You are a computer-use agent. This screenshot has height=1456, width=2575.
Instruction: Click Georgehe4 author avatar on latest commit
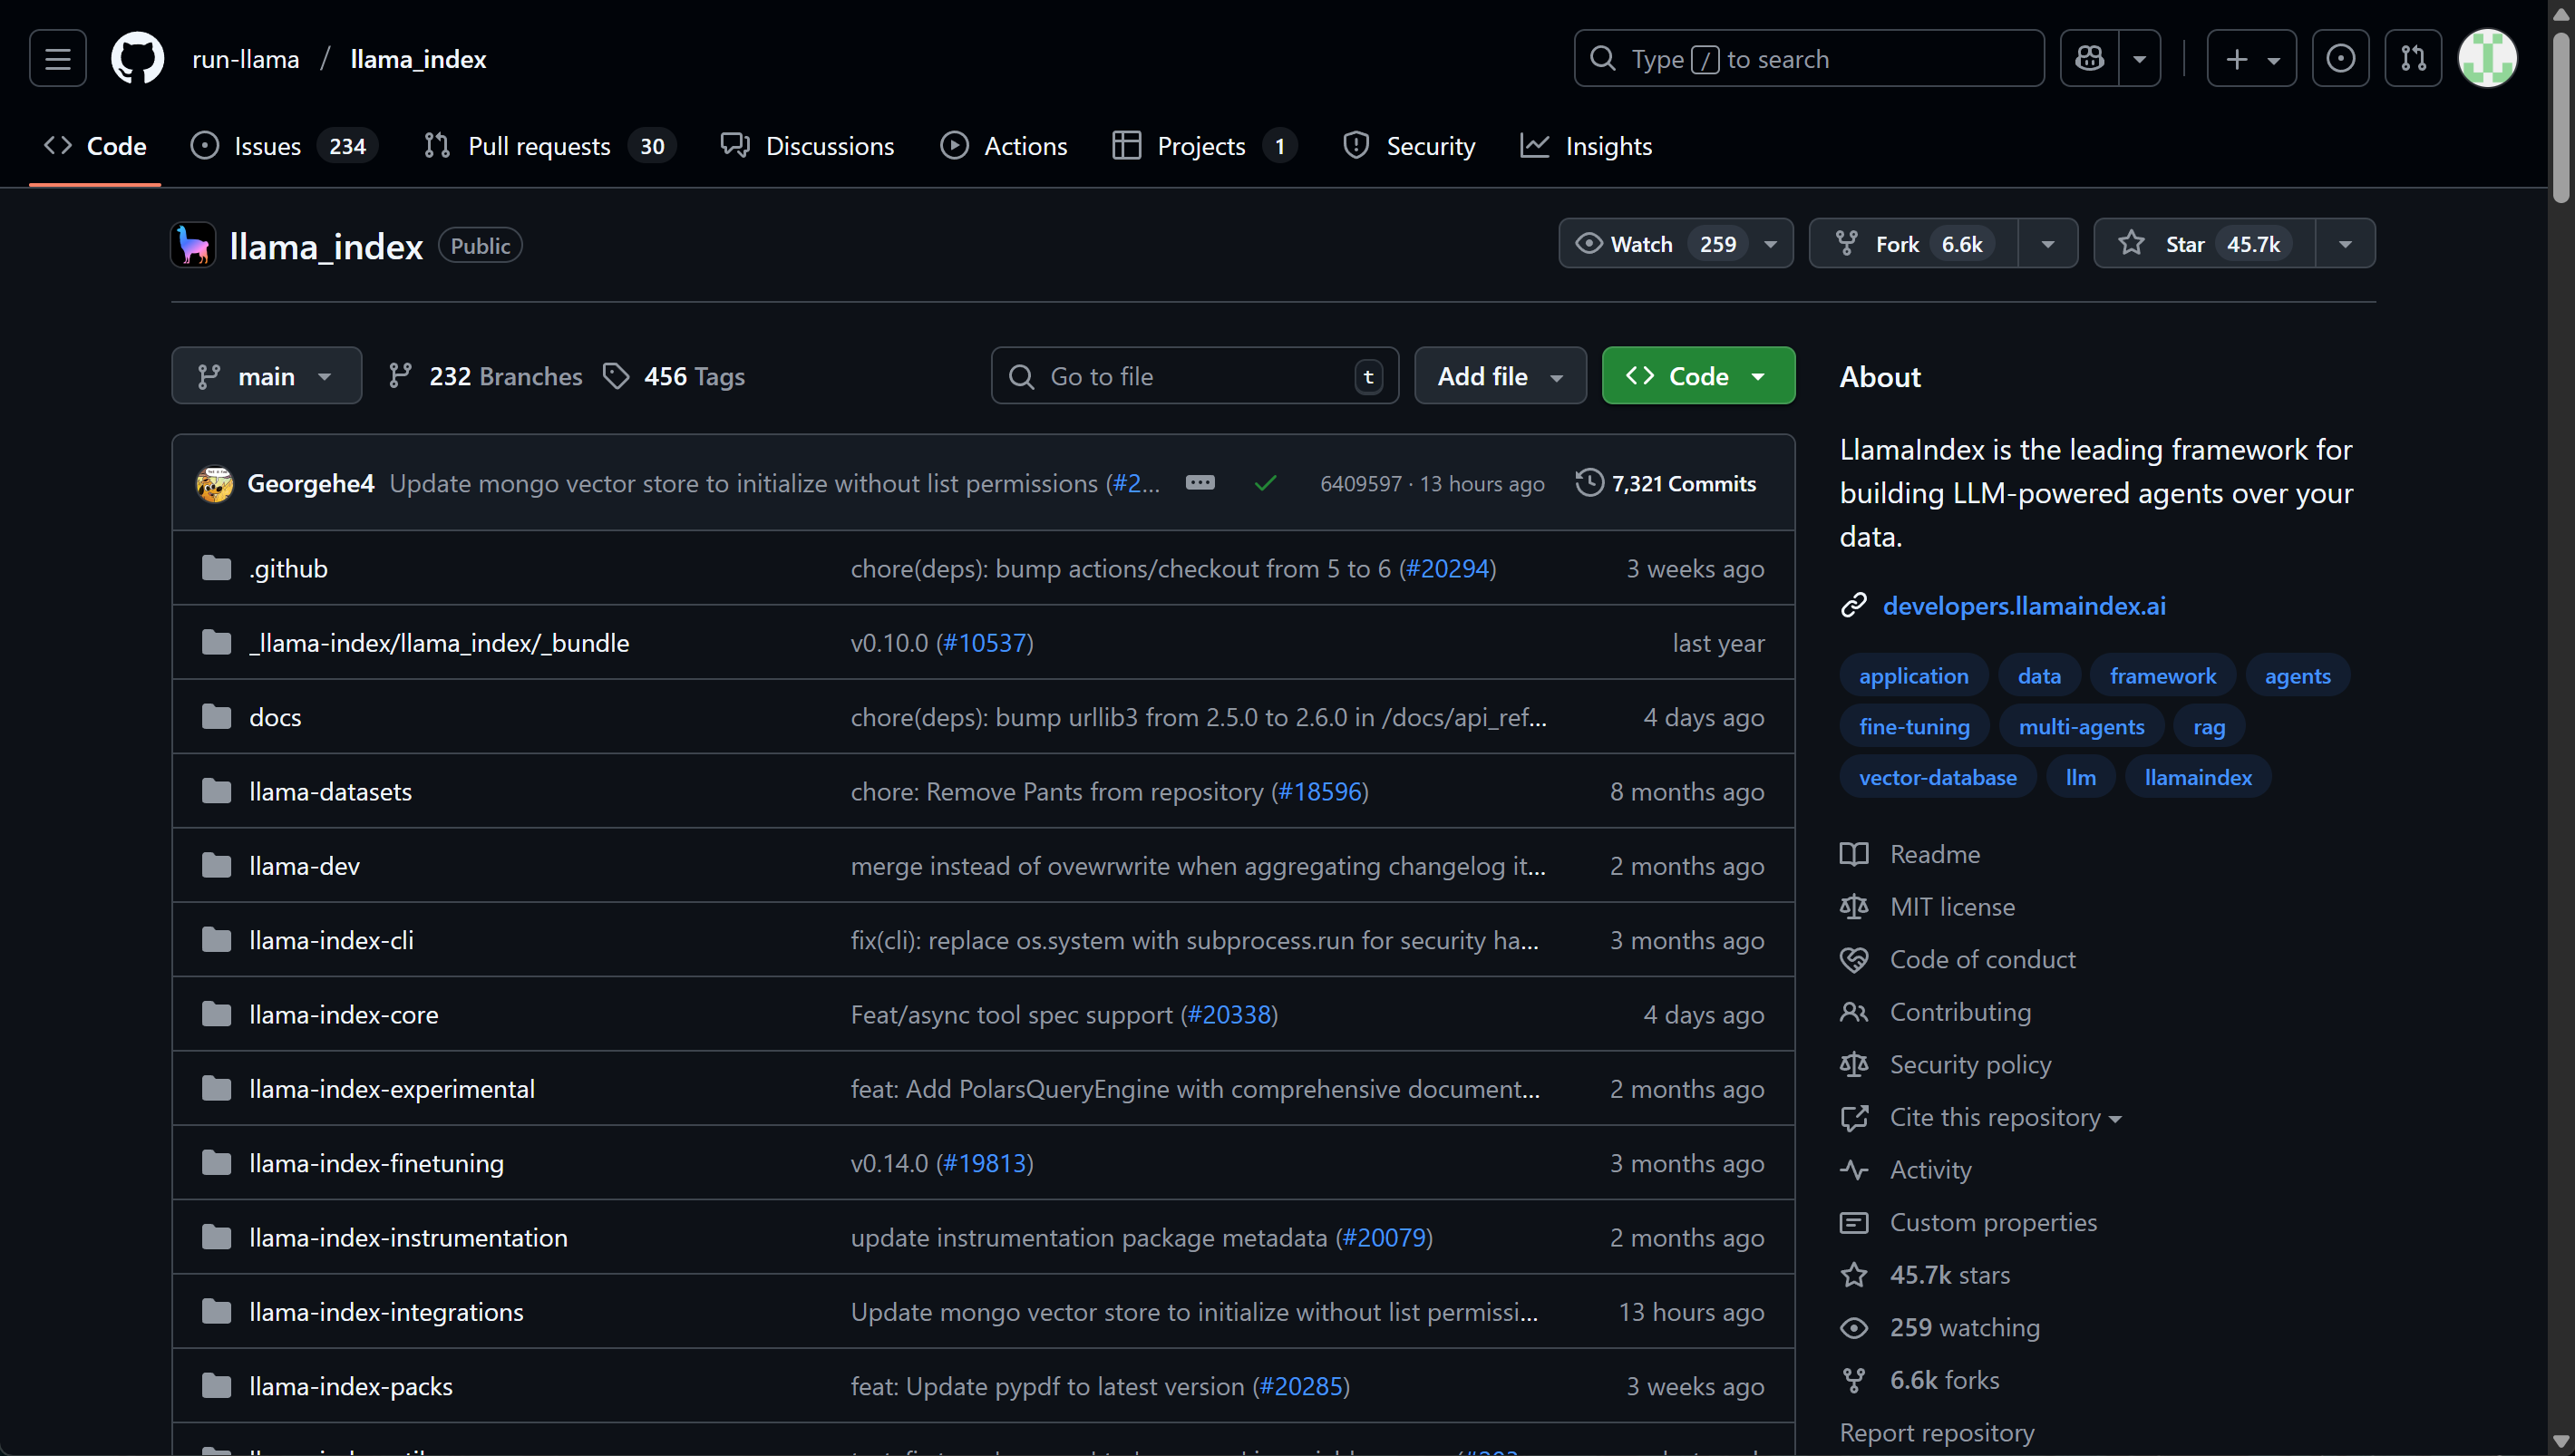click(215, 484)
